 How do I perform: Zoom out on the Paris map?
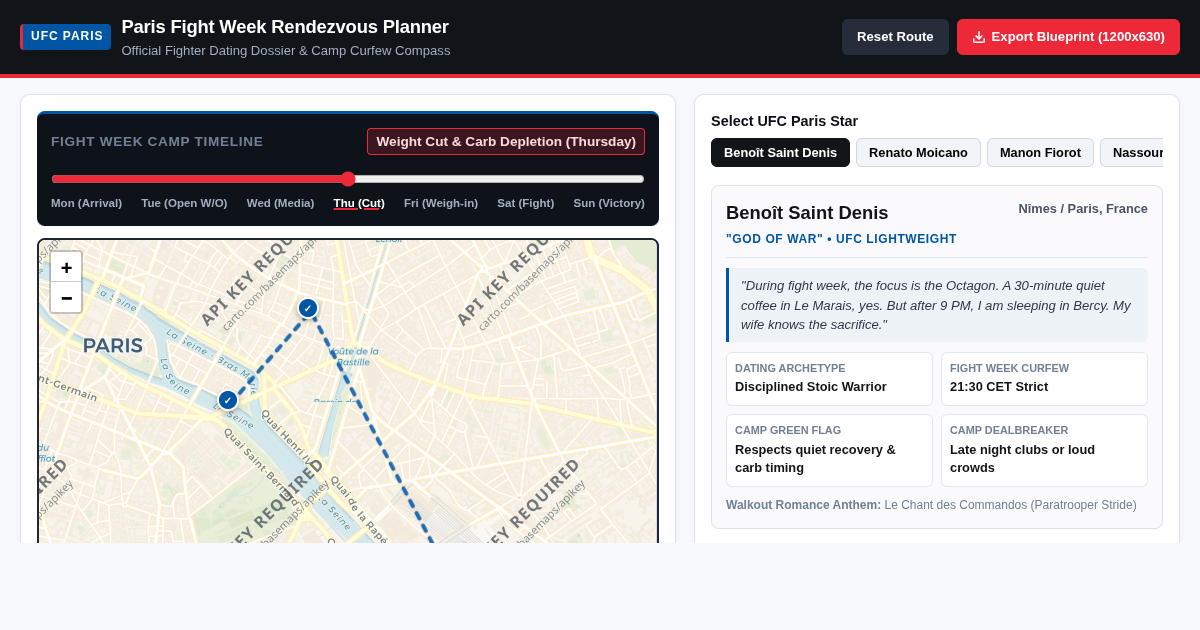pos(66,298)
